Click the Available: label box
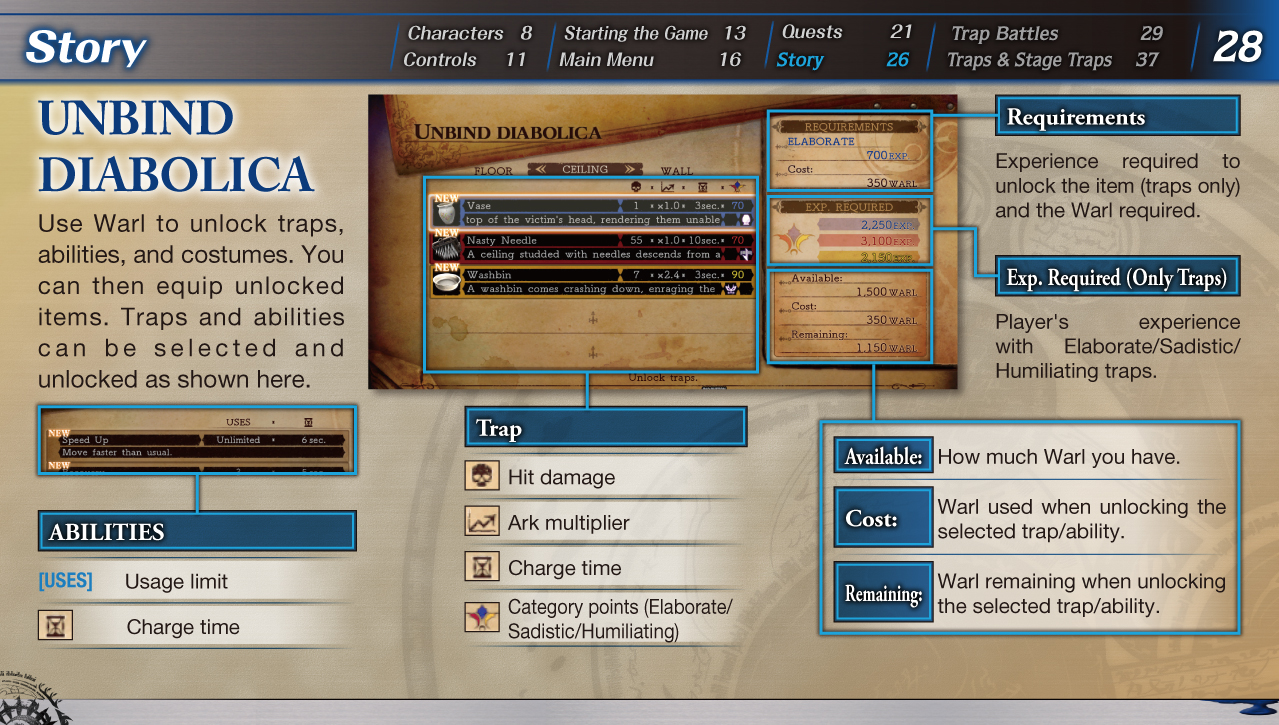The width and height of the screenshot is (1279, 725). [883, 457]
